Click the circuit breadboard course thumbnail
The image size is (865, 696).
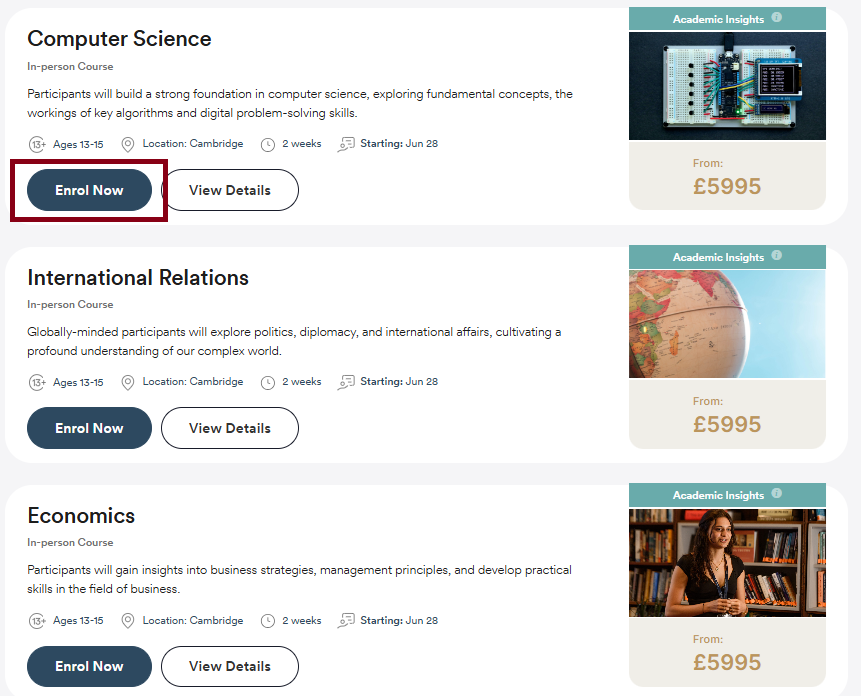[727, 85]
